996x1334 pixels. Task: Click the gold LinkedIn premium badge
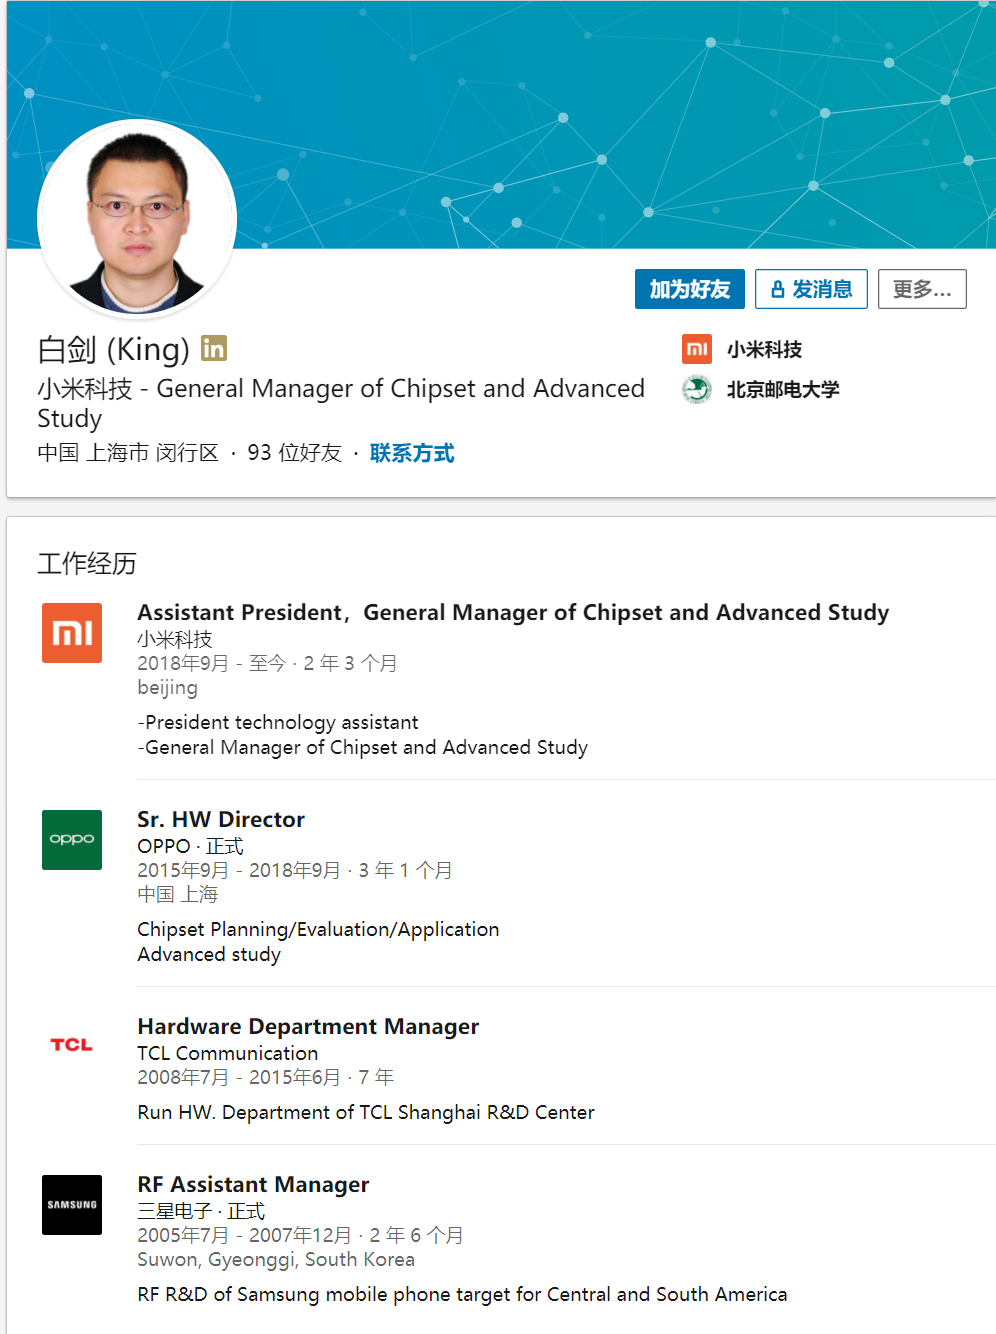pos(214,348)
